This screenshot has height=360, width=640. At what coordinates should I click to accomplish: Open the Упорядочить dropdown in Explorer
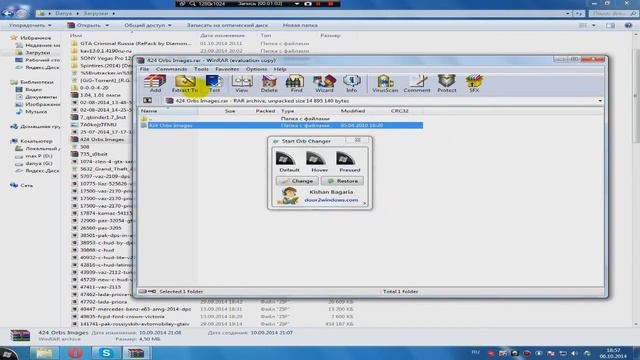[x=30, y=25]
